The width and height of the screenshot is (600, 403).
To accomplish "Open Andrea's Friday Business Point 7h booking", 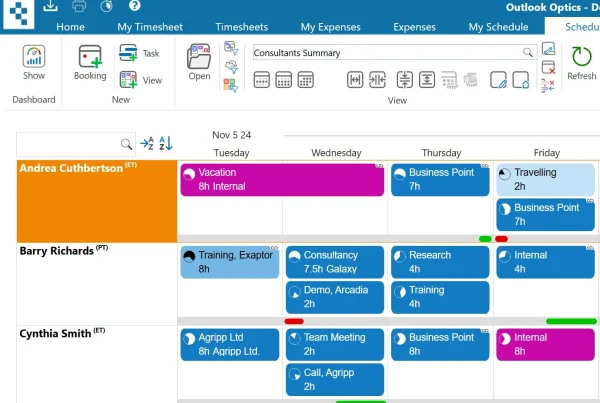I will coord(546,214).
